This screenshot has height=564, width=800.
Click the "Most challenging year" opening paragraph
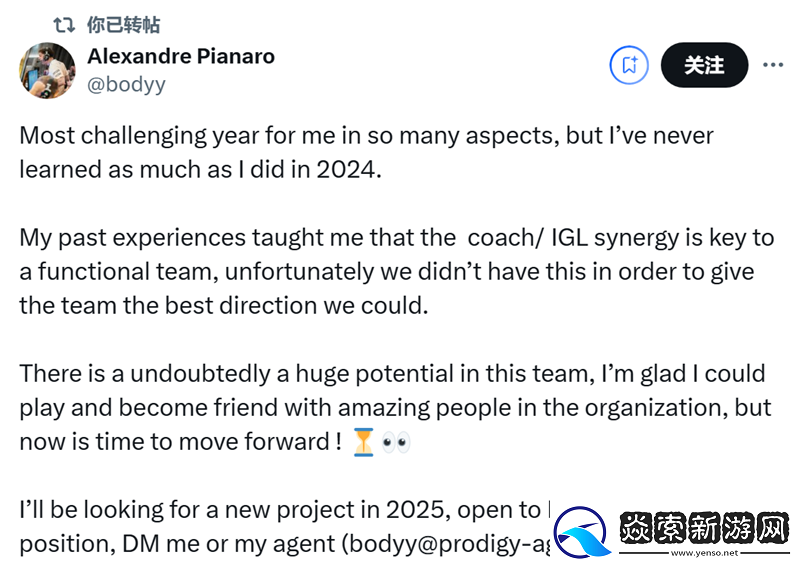click(366, 135)
